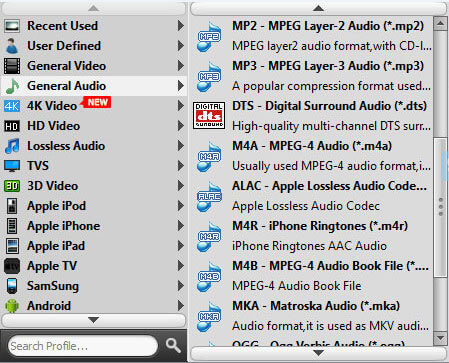
Task: Click the General Video filmstrip icon
Action: (12, 66)
